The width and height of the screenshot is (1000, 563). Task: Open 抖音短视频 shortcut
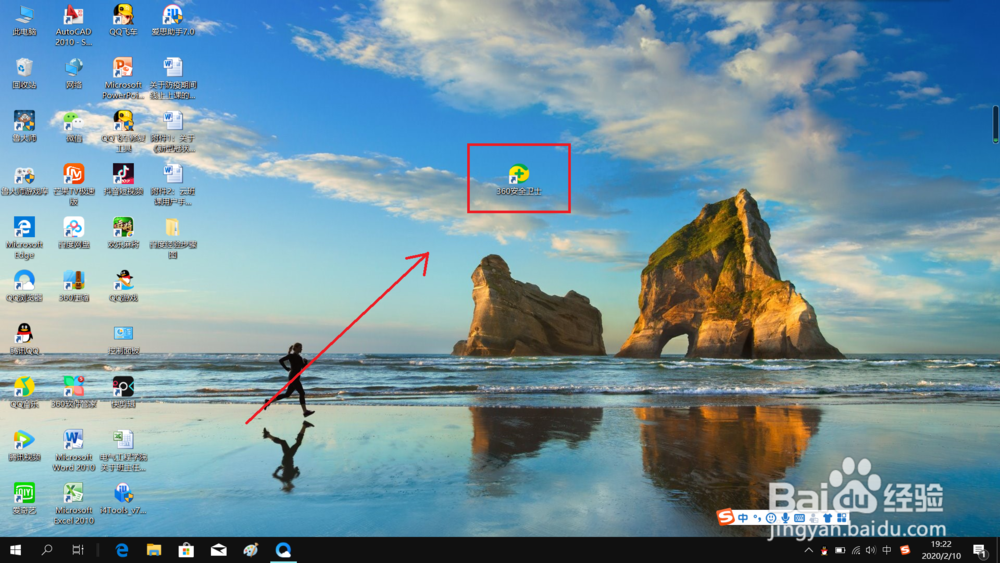pyautogui.click(x=123, y=180)
